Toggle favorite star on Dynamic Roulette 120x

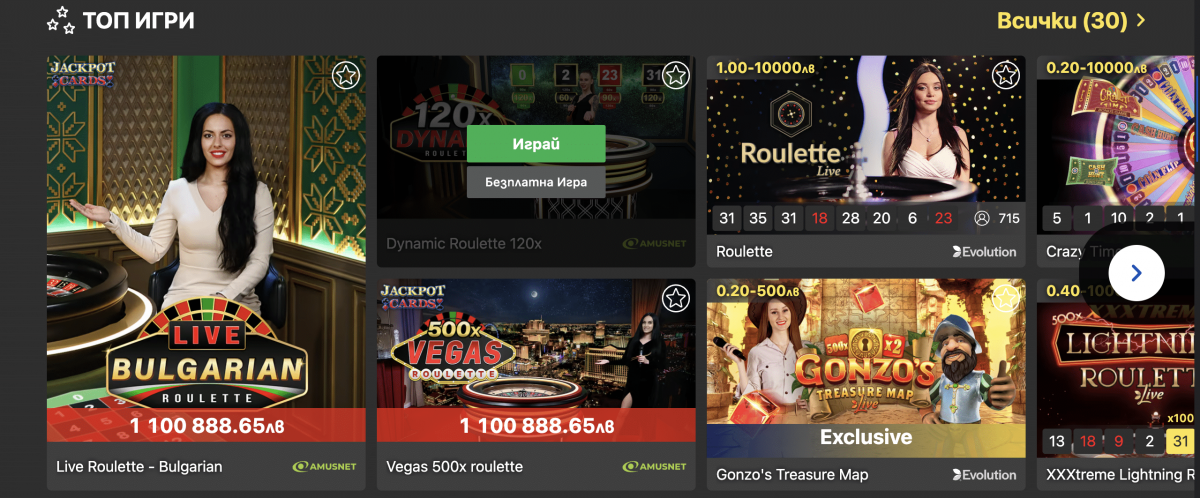(x=675, y=75)
